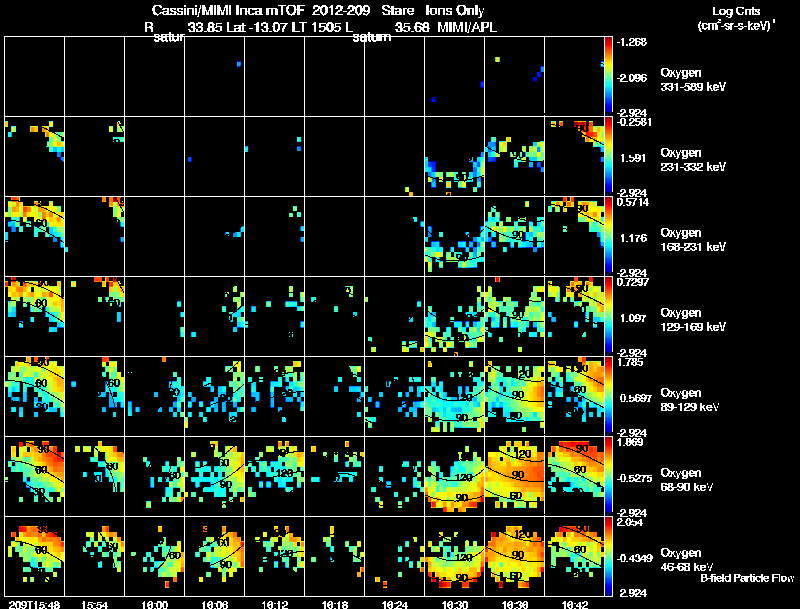800x609 pixels.
Task: Select the 'Oxygen 168-231 keV' row label
Action: (x=693, y=240)
